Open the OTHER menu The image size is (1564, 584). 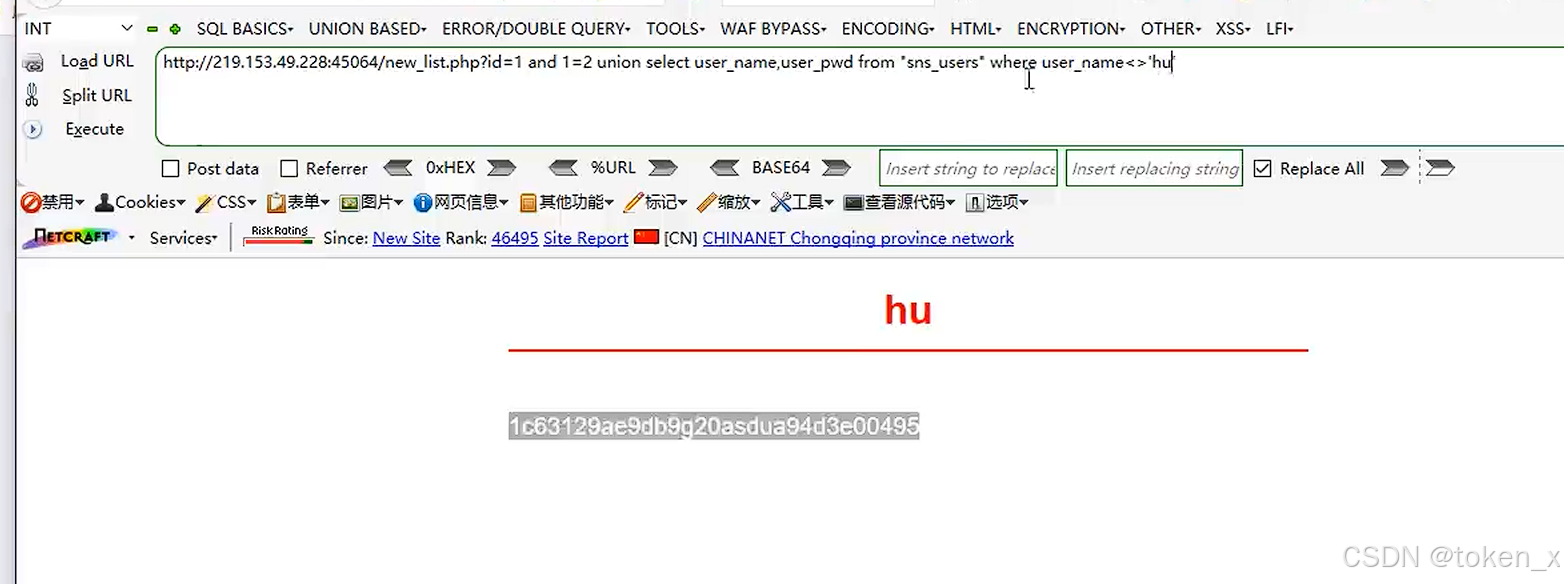(x=1171, y=29)
